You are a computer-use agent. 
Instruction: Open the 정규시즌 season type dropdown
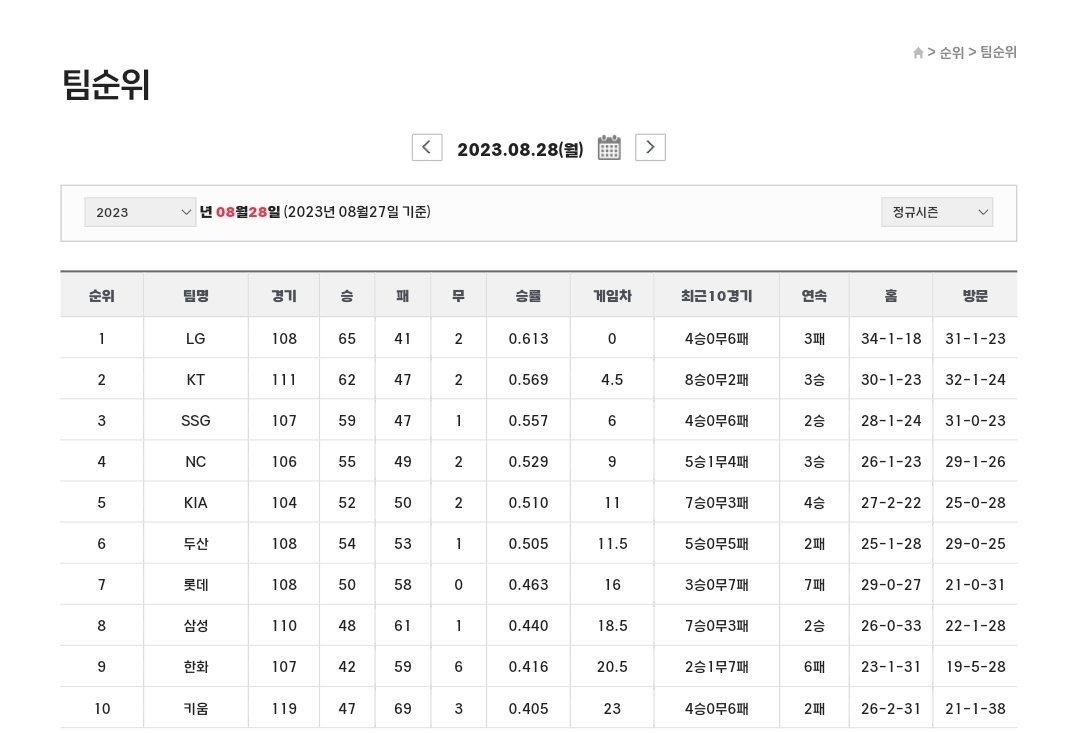[936, 212]
